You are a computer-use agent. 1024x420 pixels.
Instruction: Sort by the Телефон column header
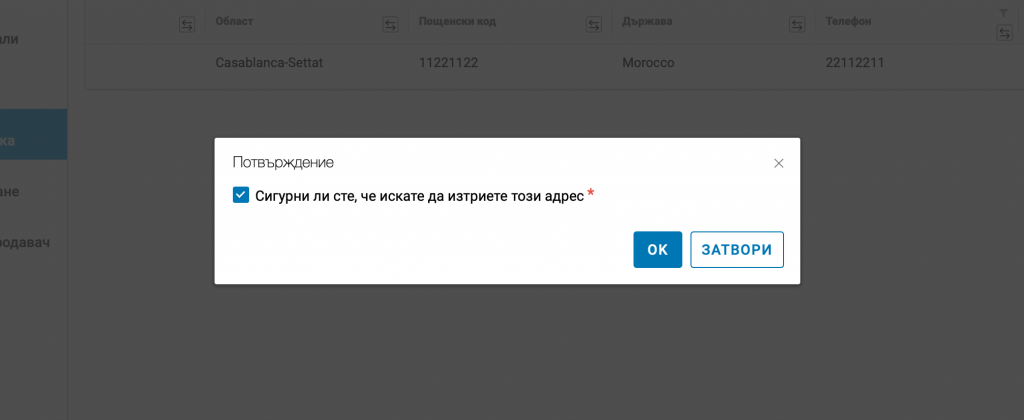850,21
